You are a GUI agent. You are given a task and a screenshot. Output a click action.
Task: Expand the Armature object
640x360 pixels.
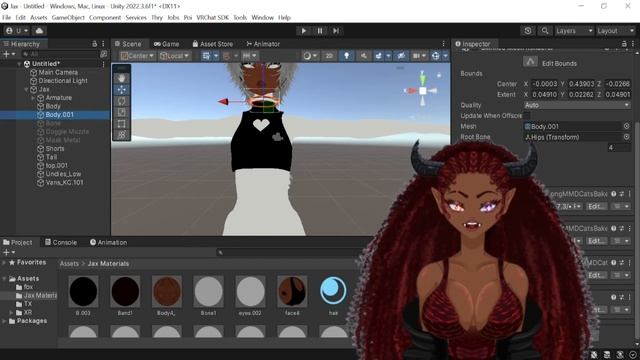33,98
